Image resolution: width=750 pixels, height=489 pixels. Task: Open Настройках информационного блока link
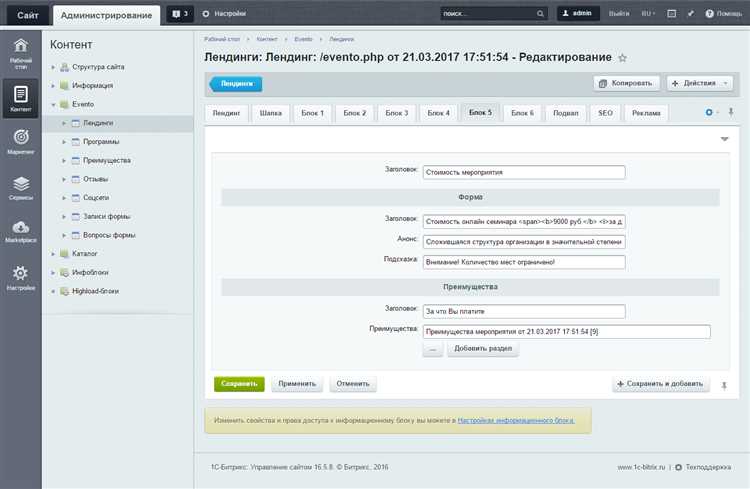516,420
